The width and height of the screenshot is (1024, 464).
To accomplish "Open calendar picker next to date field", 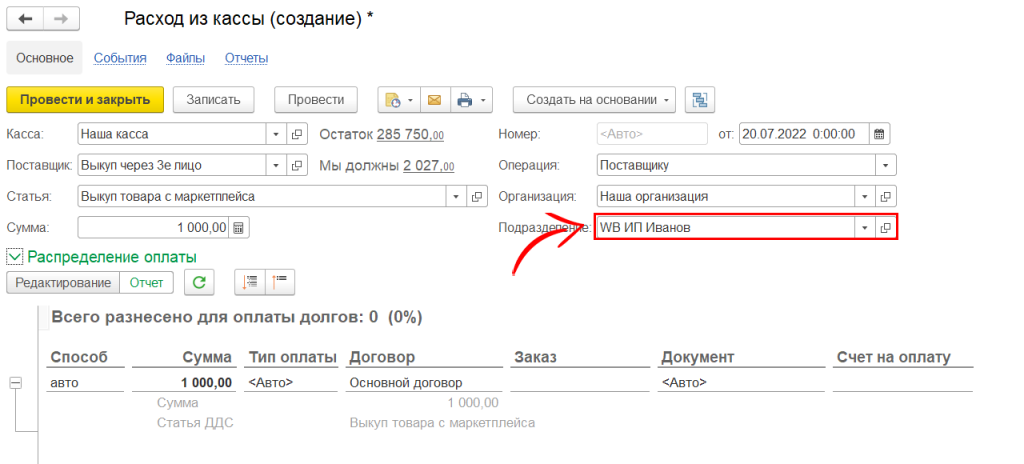I will pyautogui.click(x=879, y=134).
